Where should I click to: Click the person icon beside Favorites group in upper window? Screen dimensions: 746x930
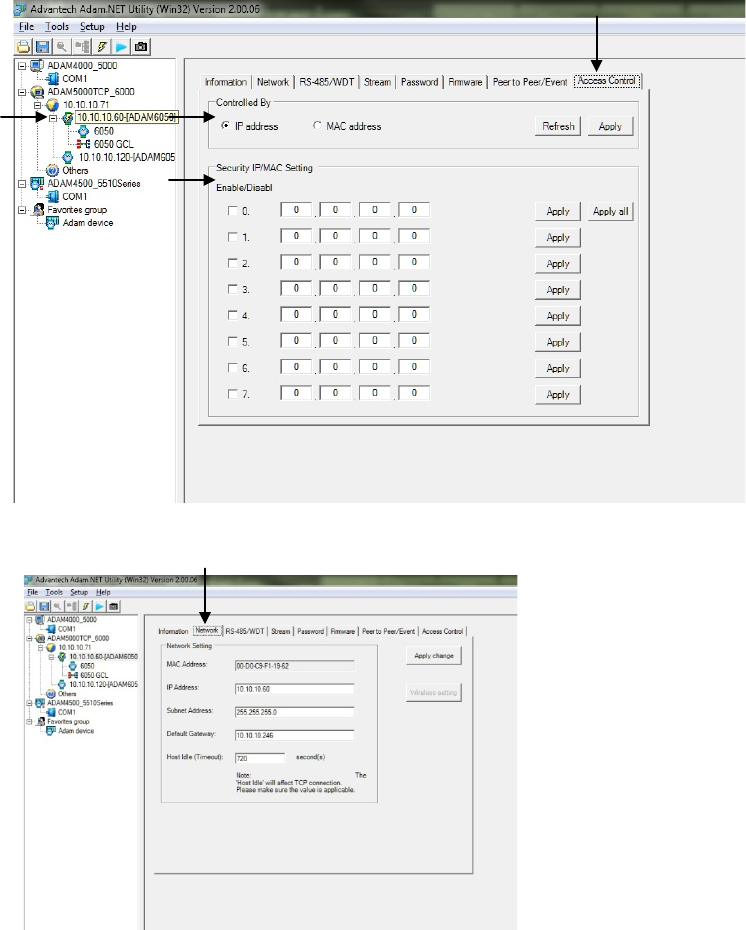tap(38, 209)
